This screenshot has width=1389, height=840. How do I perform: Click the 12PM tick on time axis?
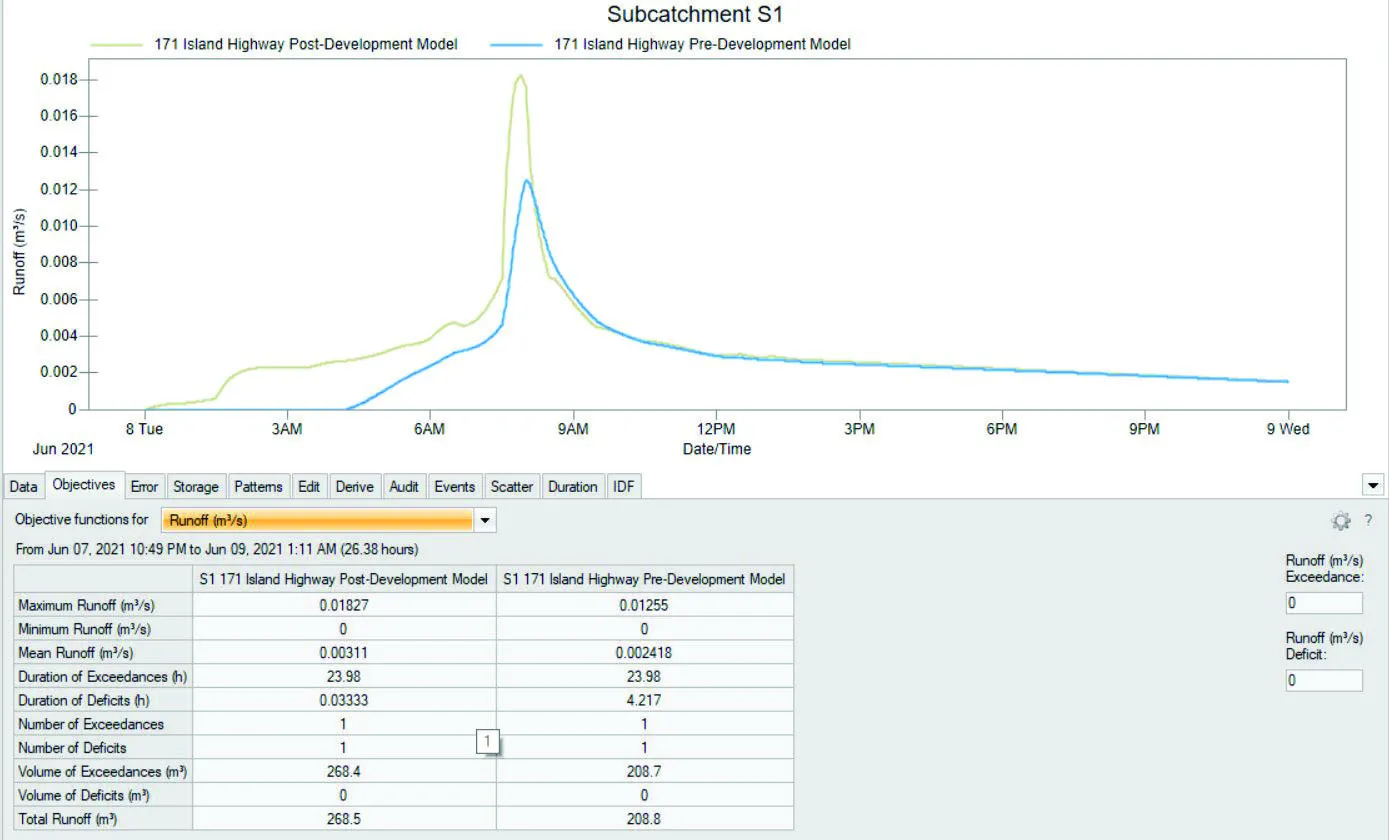[716, 429]
